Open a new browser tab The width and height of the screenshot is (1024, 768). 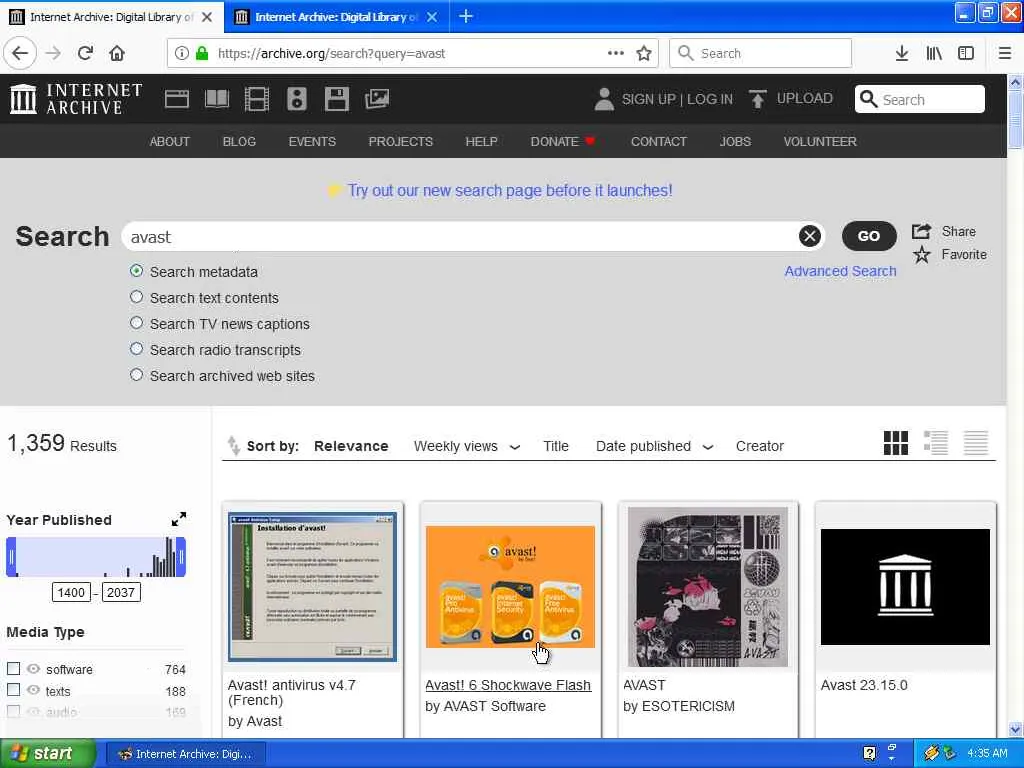[466, 16]
